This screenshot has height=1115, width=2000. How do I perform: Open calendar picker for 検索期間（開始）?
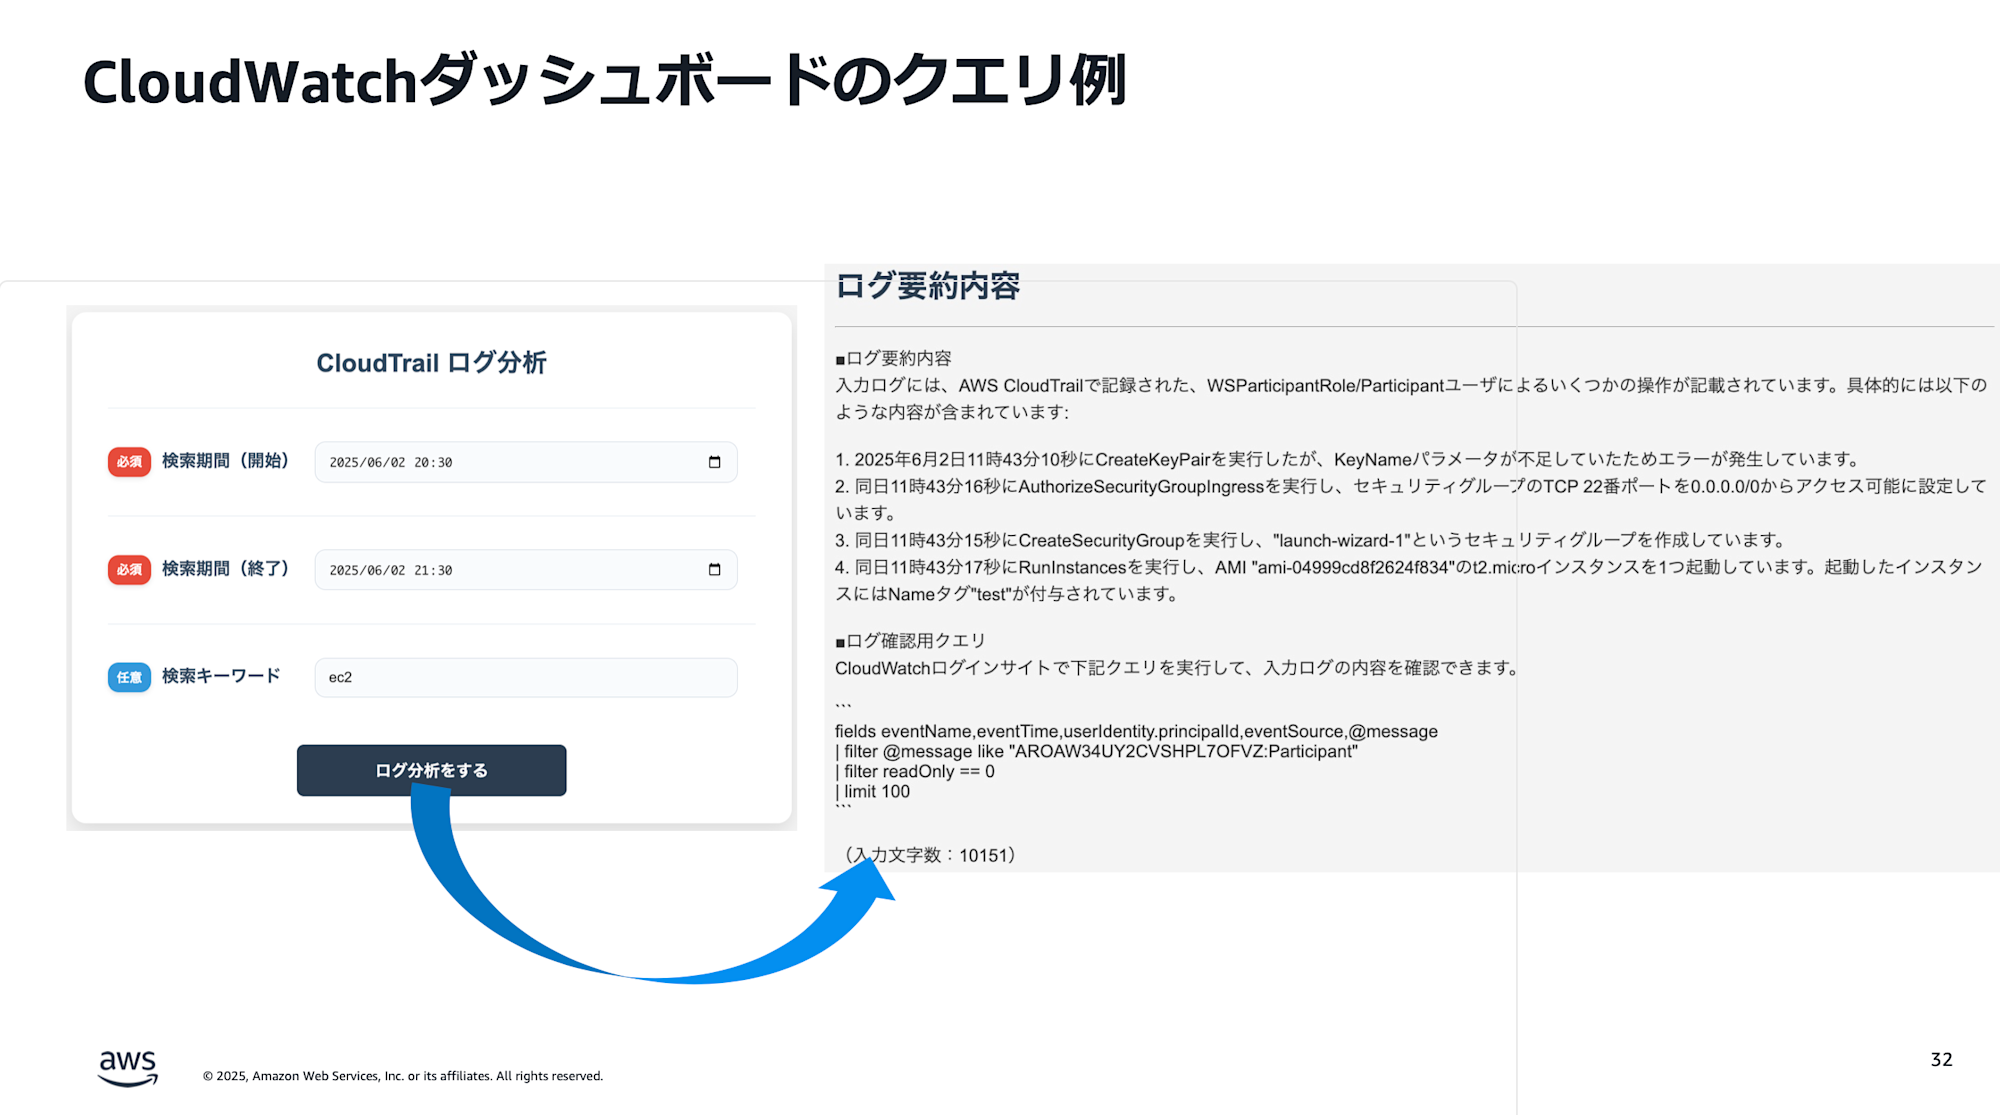[x=714, y=462]
